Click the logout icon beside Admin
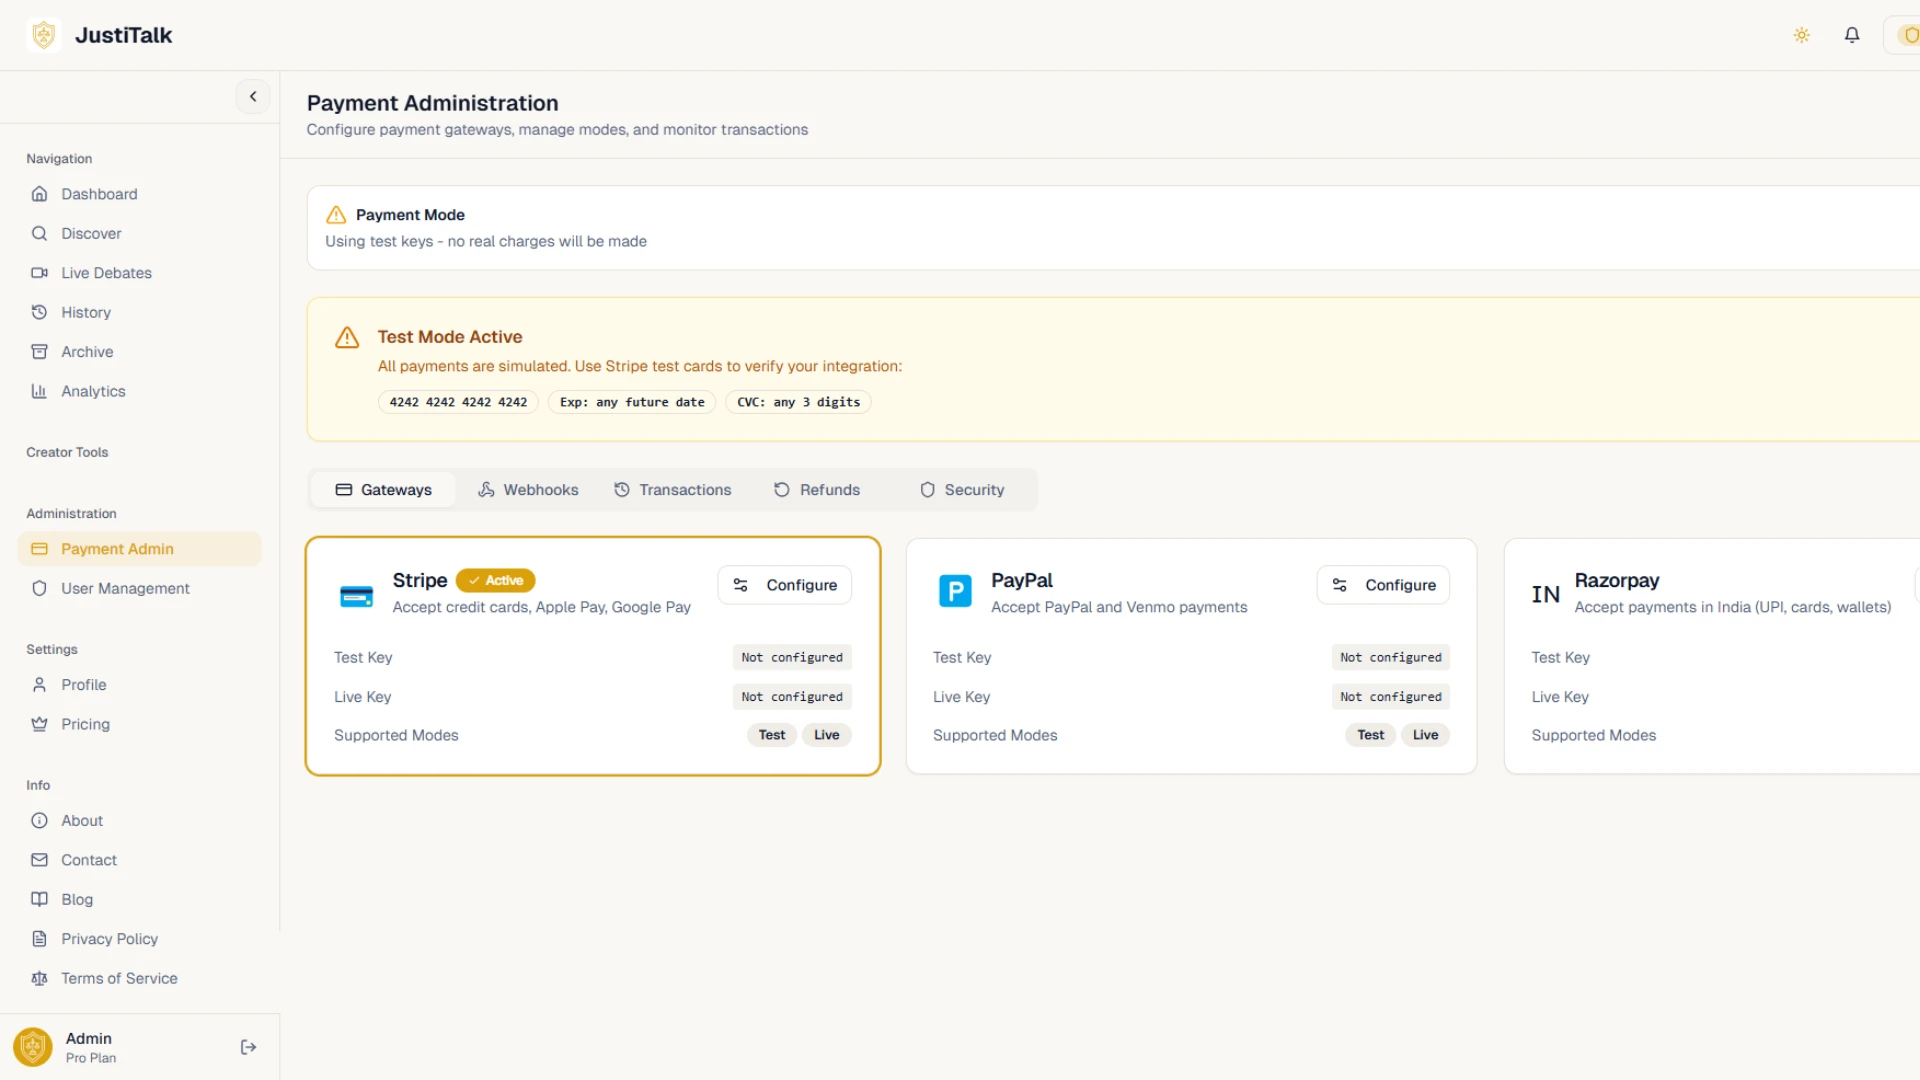The height and width of the screenshot is (1080, 1920). pos(249,1047)
